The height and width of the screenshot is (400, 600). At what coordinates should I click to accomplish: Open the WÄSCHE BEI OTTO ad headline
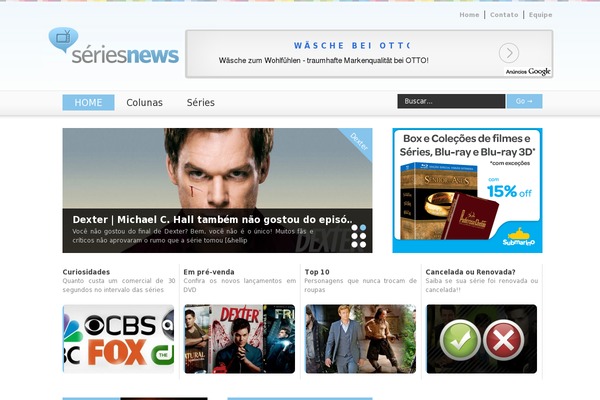pyautogui.click(x=351, y=46)
